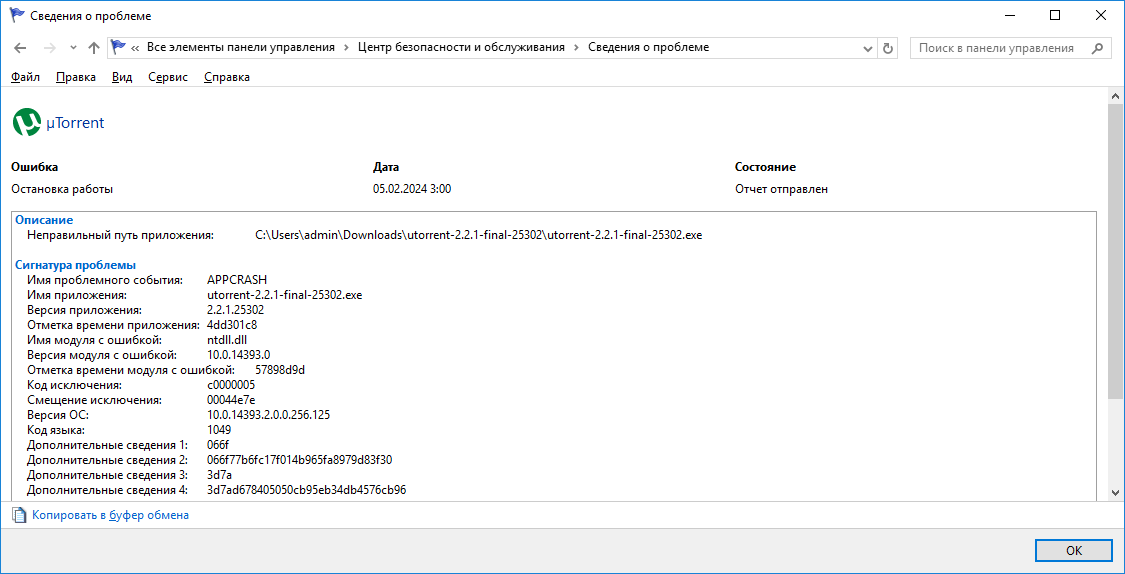Click the timestamp value 4dd301c8
The image size is (1125, 574).
(232, 325)
